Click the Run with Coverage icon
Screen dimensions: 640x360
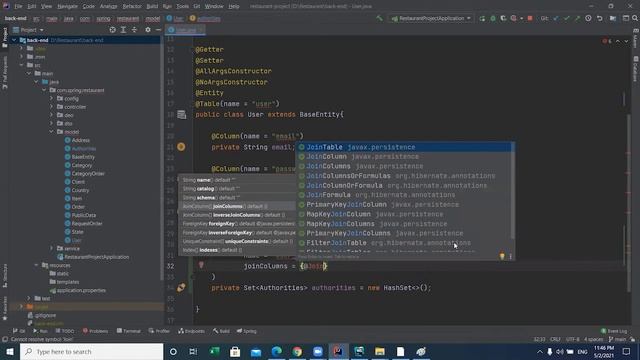click(x=503, y=18)
